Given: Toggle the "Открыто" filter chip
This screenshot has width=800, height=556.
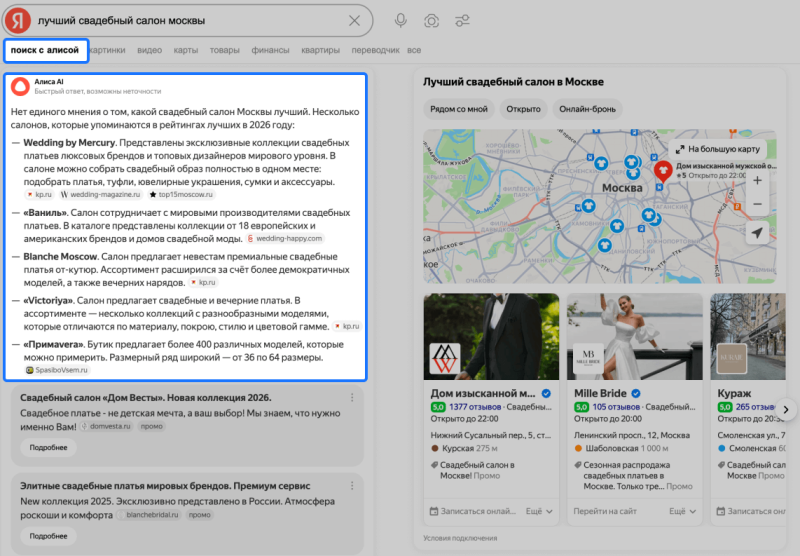Looking at the screenshot, I should (523, 109).
